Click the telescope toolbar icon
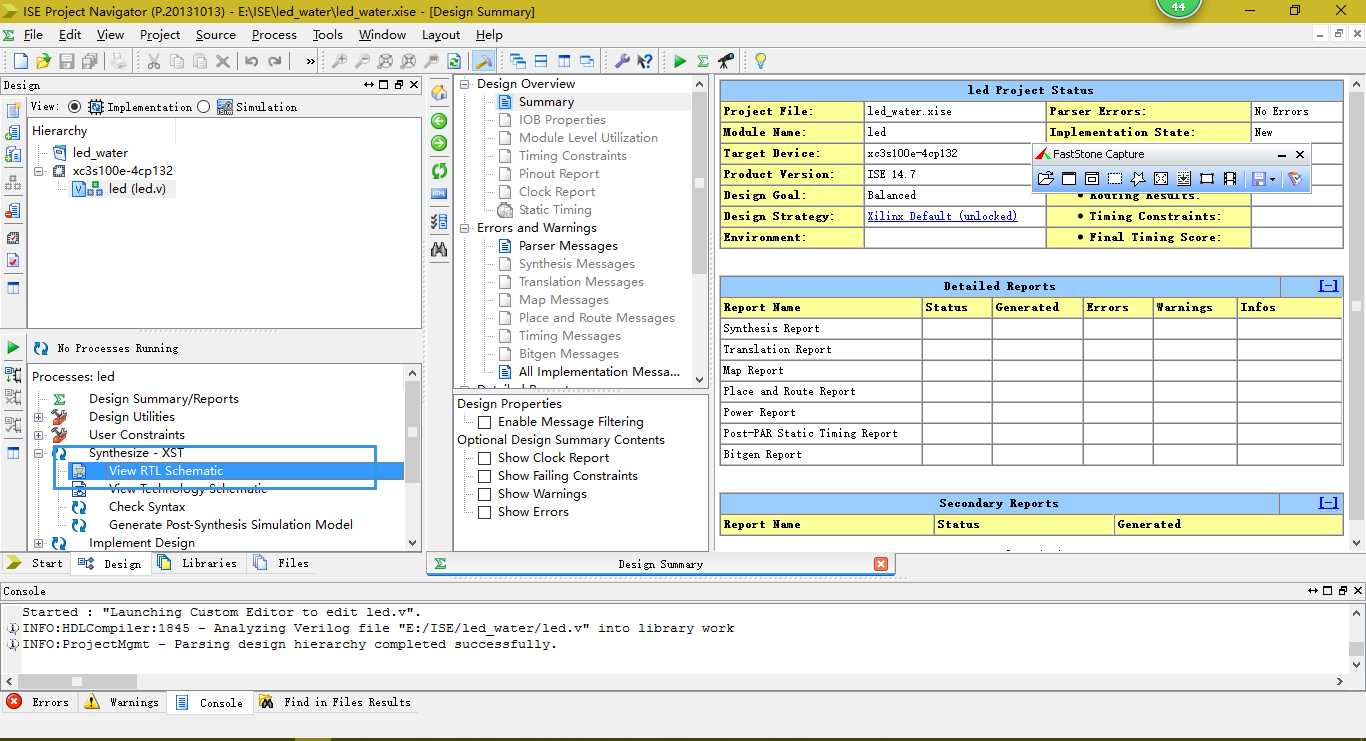The width and height of the screenshot is (1366, 741). coord(726,62)
